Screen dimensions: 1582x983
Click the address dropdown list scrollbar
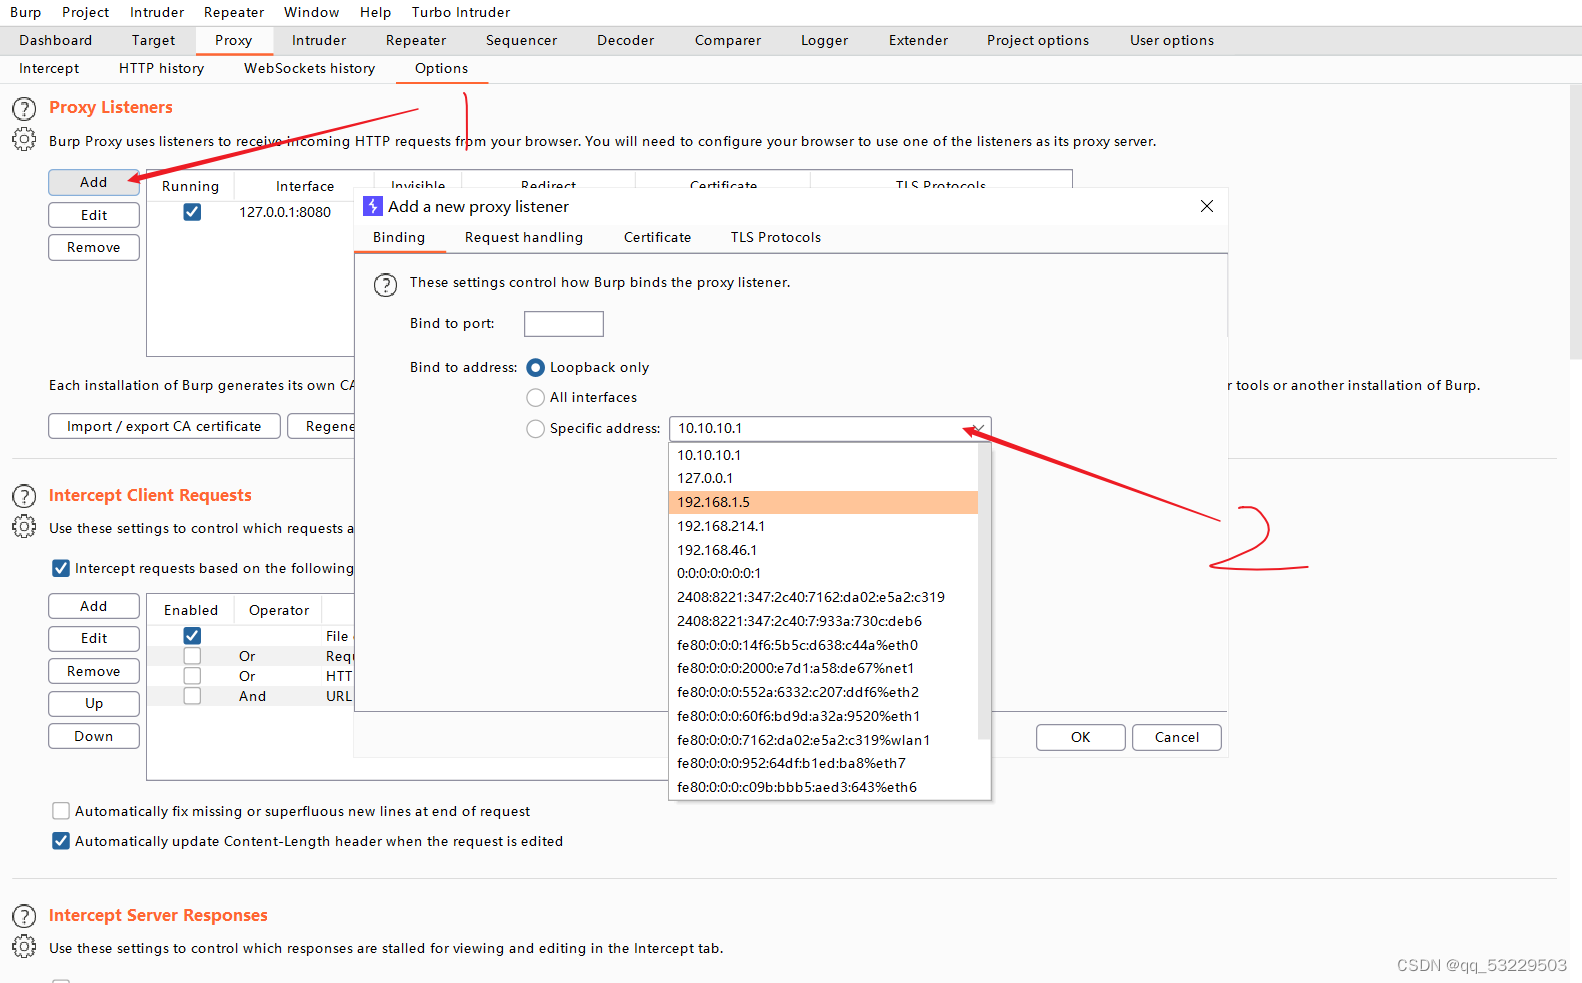984,590
